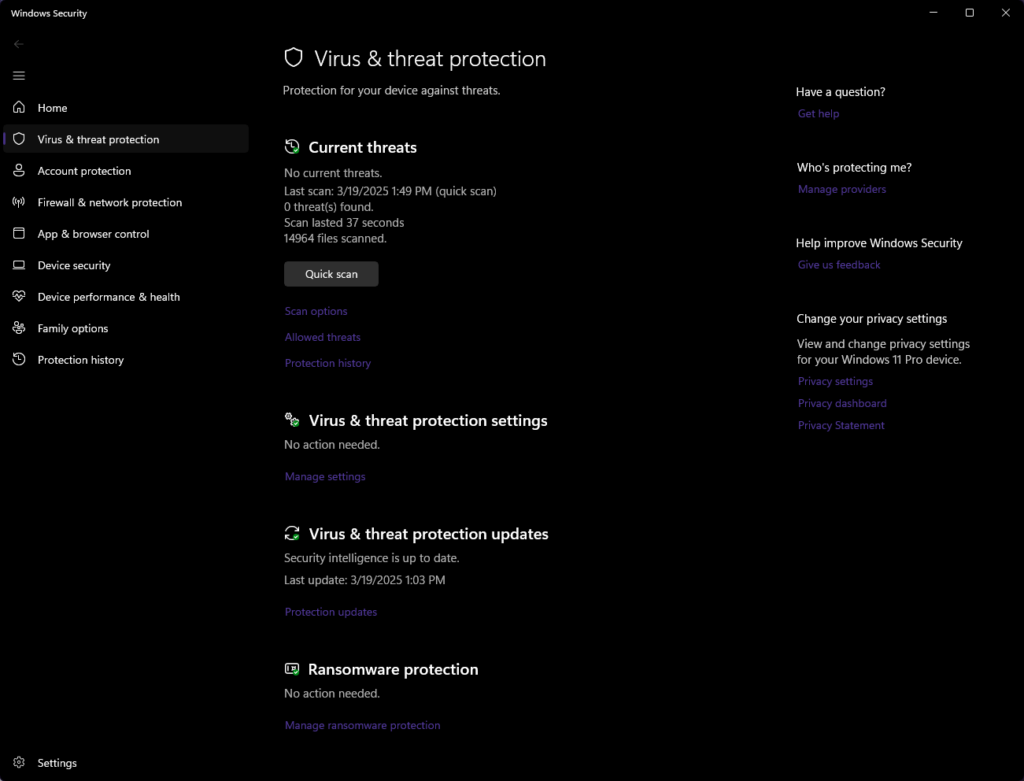Select Virus & threat protection in sidebar
Image resolution: width=1024 pixels, height=781 pixels.
[98, 140]
